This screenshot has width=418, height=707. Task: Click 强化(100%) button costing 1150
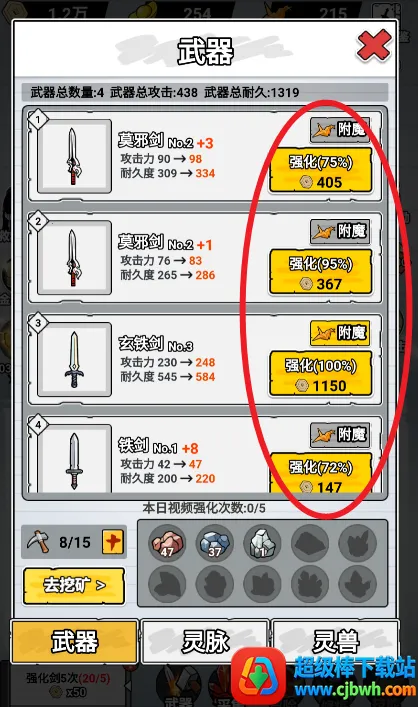click(x=321, y=374)
